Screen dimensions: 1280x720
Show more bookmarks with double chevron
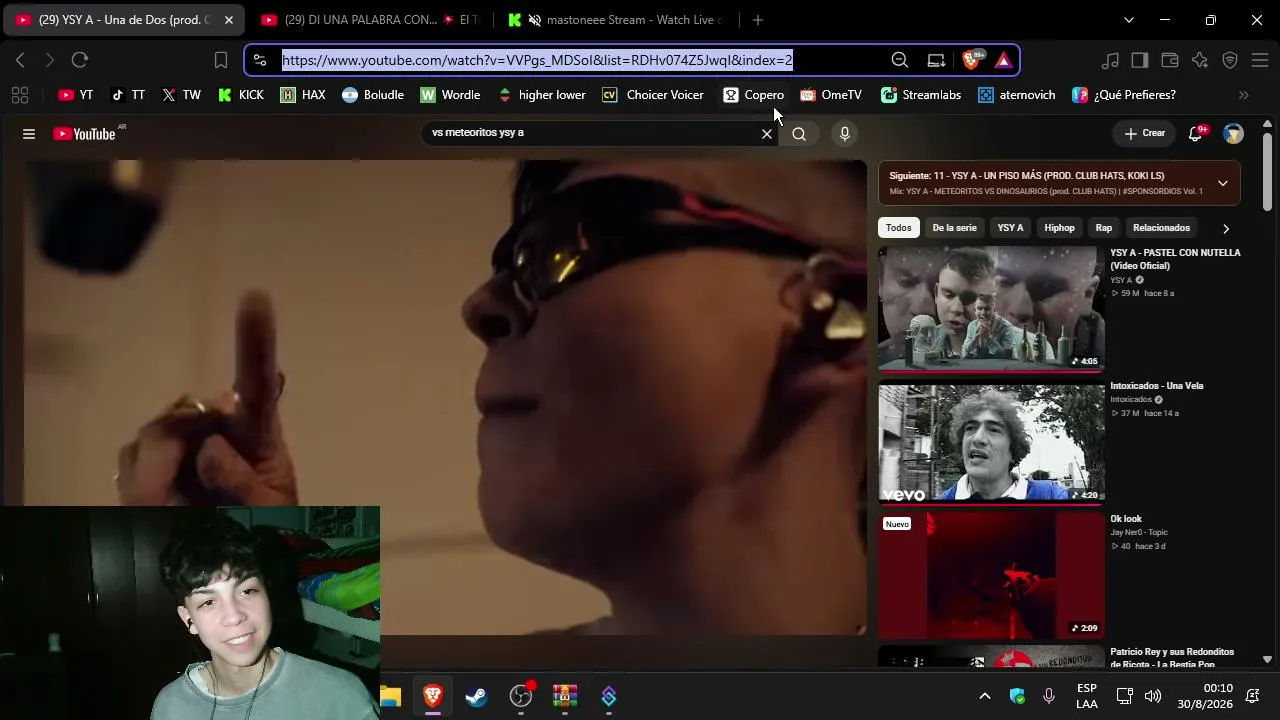point(1244,95)
